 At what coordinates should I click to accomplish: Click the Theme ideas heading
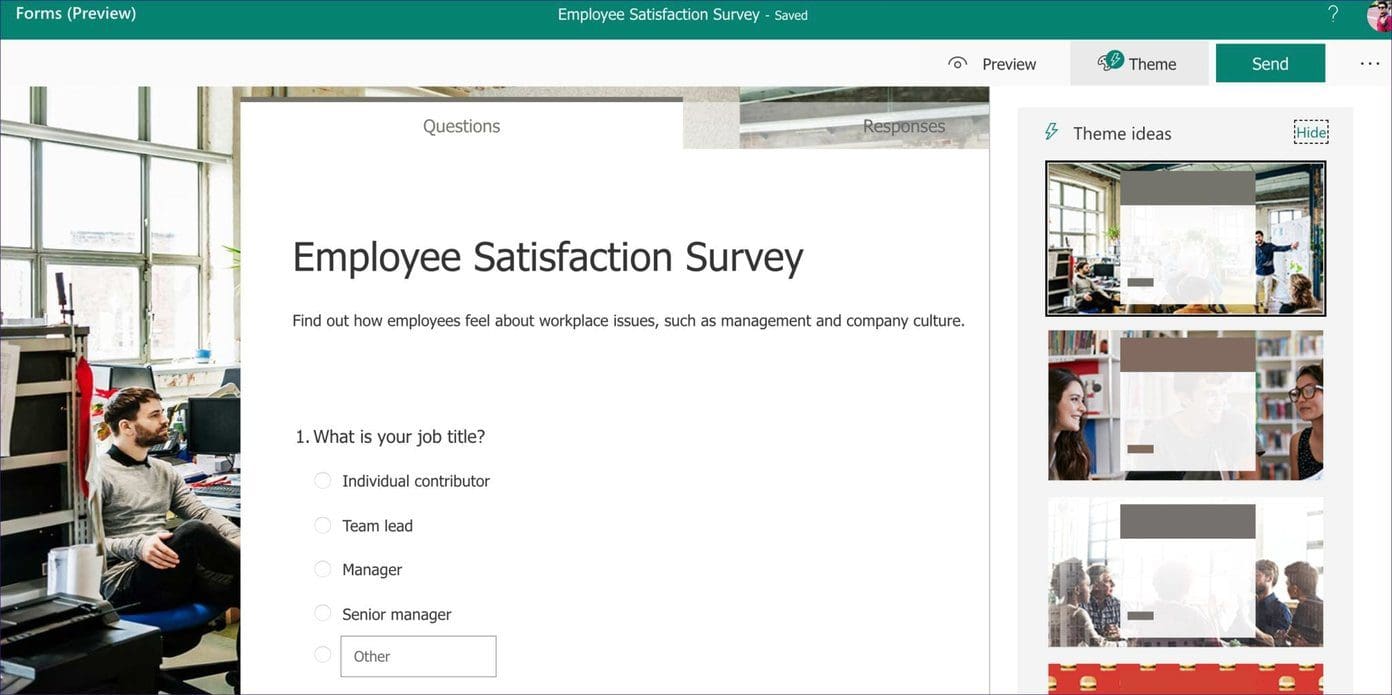[x=1122, y=133]
